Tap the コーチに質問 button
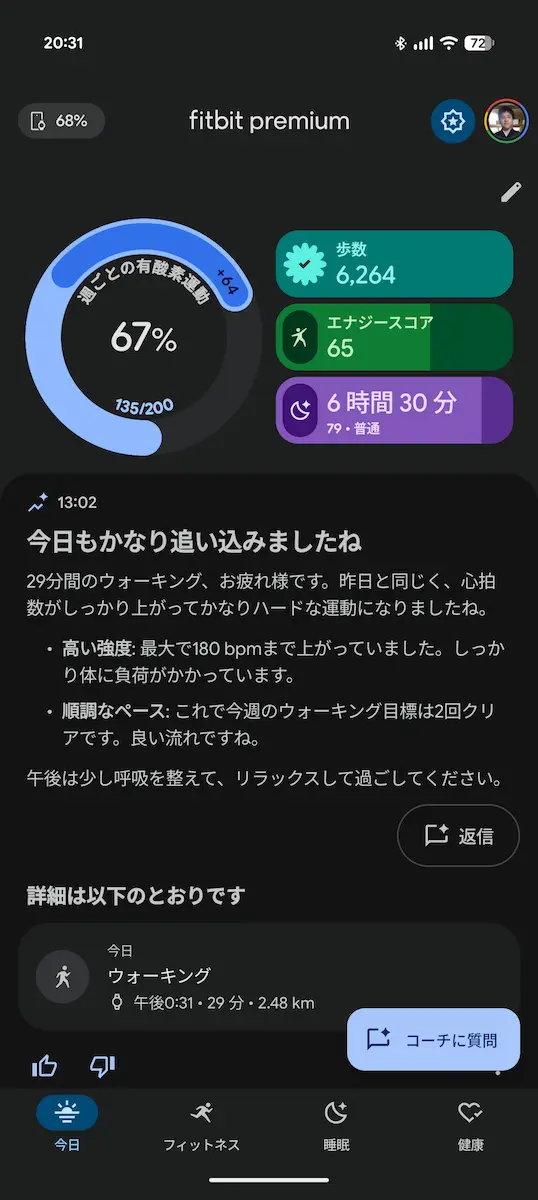The height and width of the screenshot is (1200, 538). [434, 1039]
